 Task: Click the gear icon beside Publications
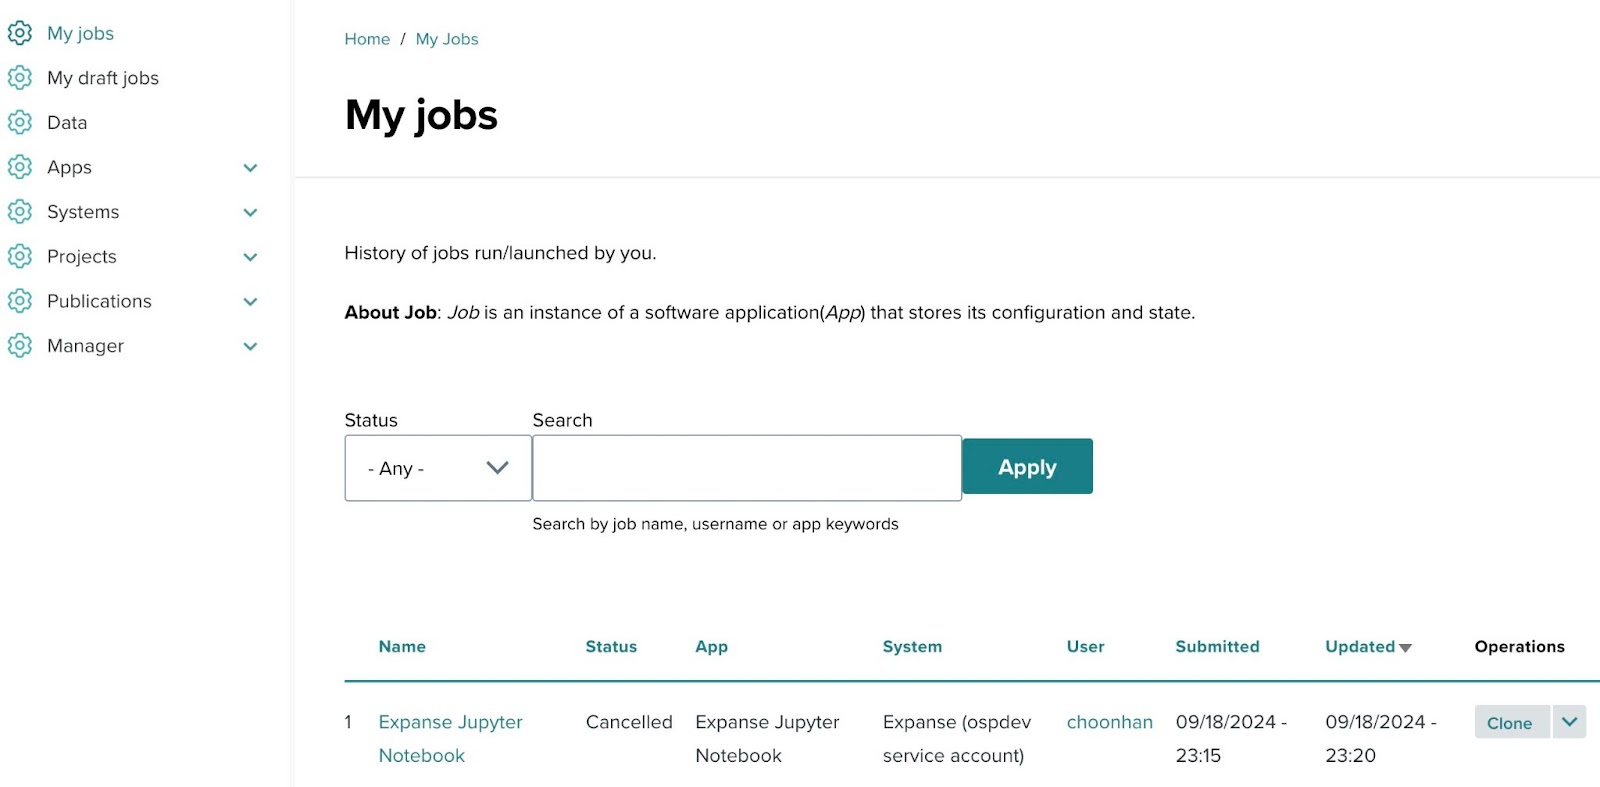pyautogui.click(x=20, y=301)
